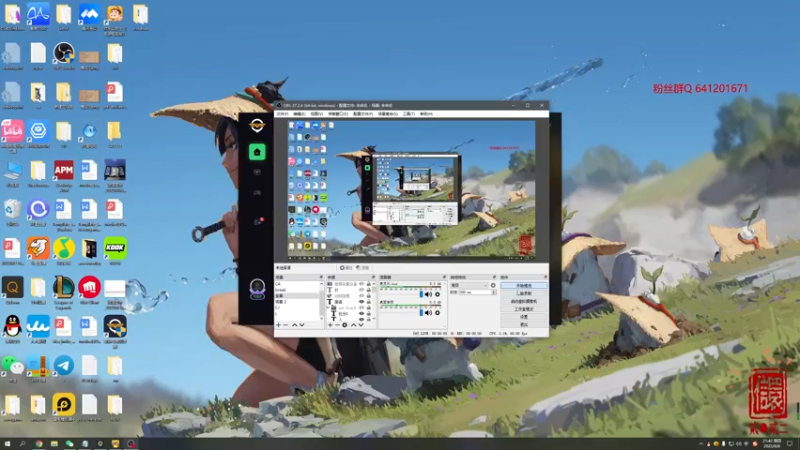Open the 帮助 Help menu in OBS
800x450 pixels.
coord(426,114)
